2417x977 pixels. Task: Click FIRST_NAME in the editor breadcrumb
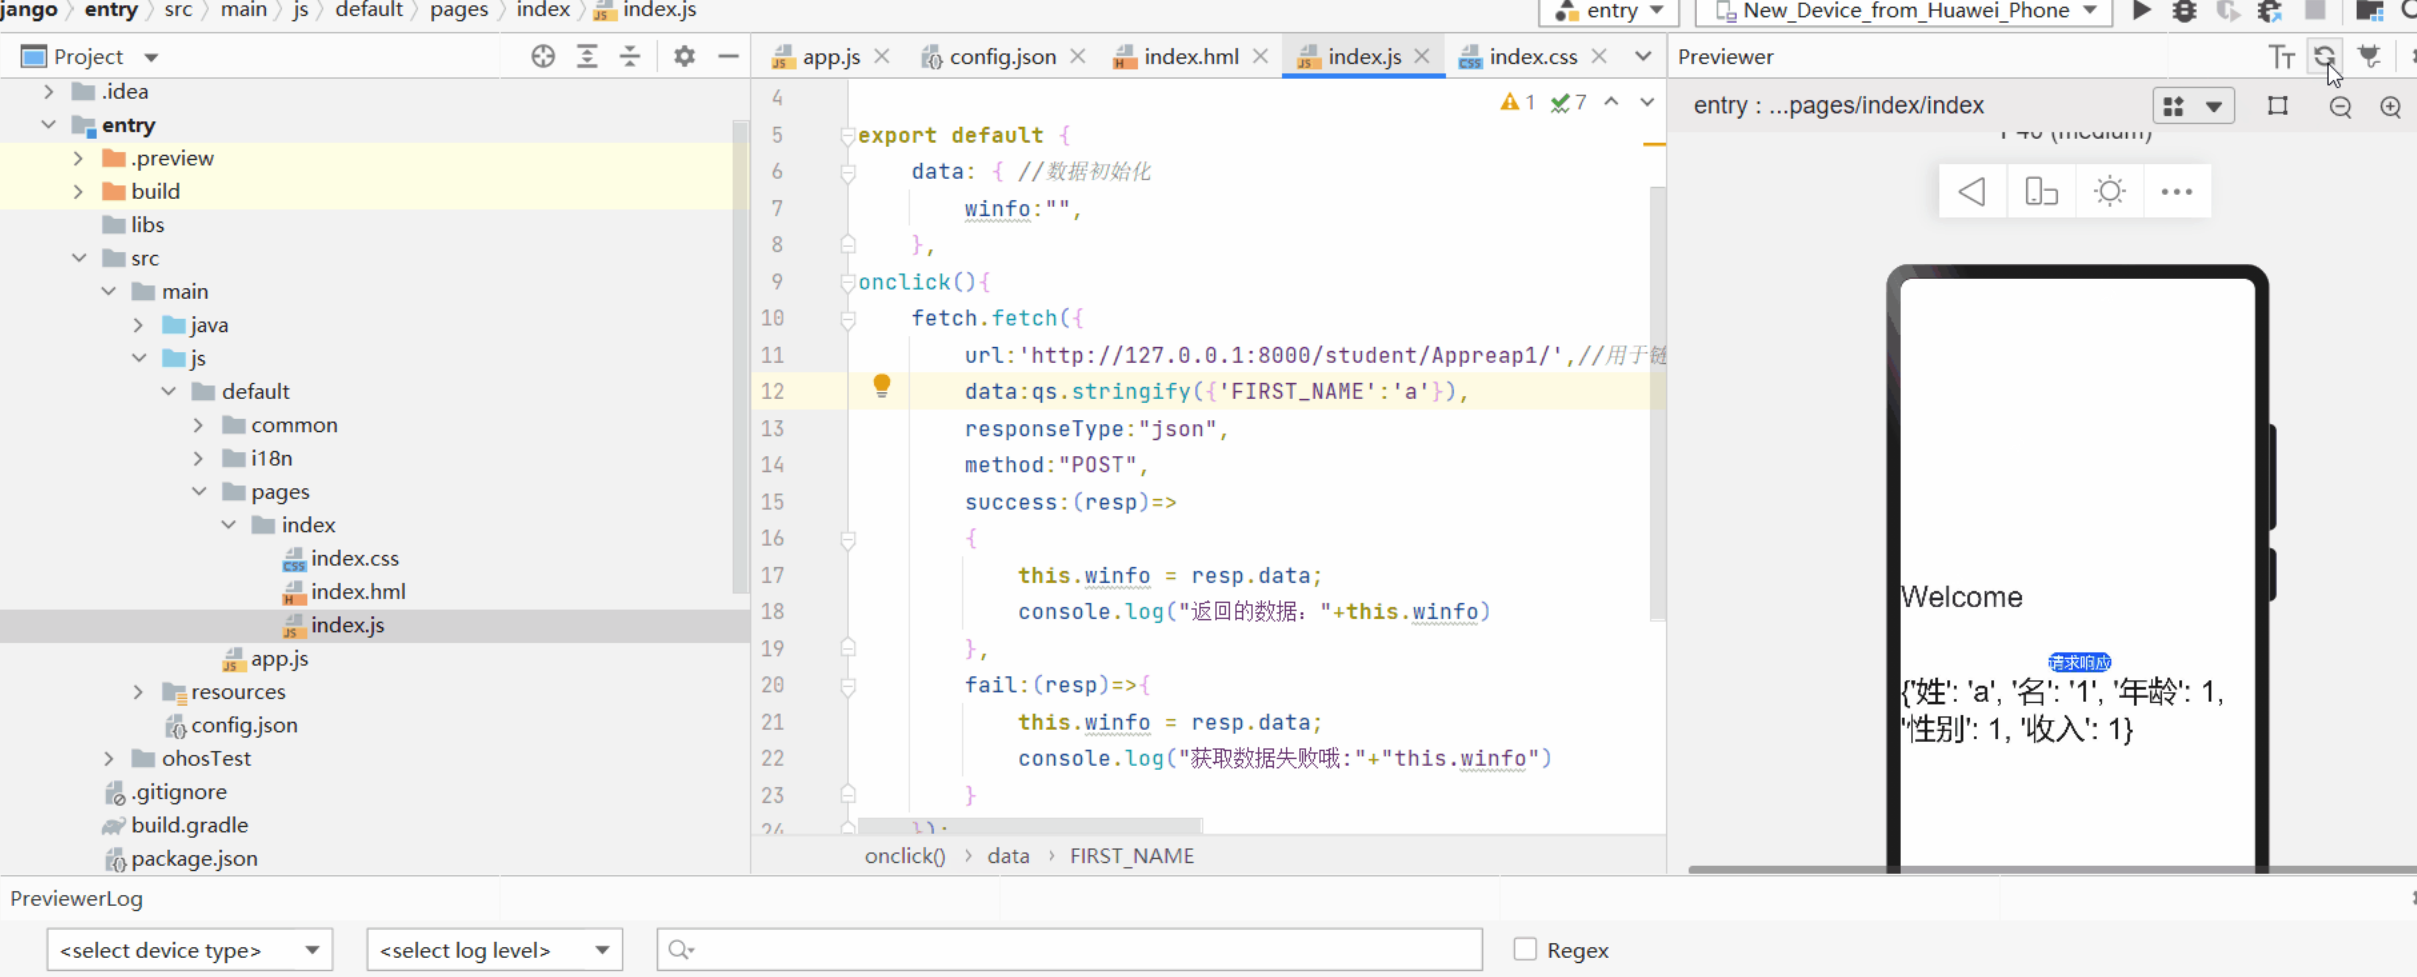point(1132,856)
